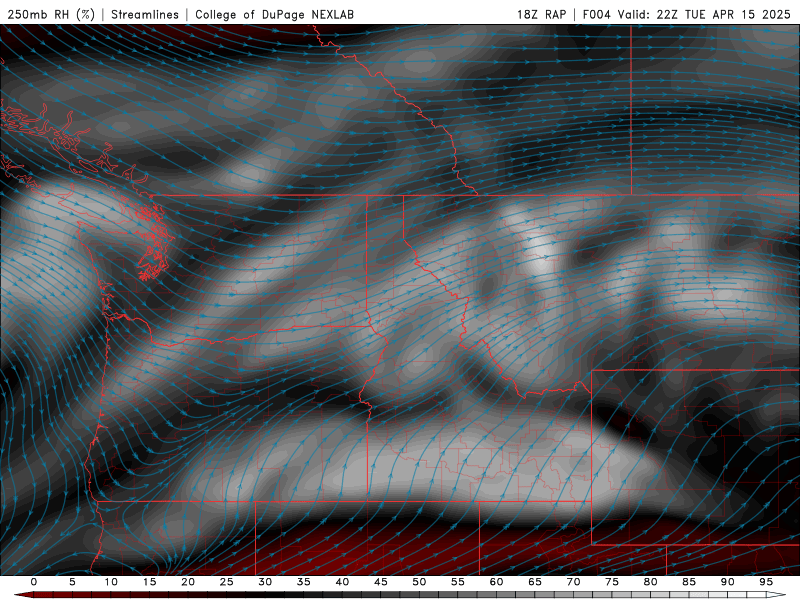Select the 55 value on color scale
800x600 pixels.
[458, 582]
